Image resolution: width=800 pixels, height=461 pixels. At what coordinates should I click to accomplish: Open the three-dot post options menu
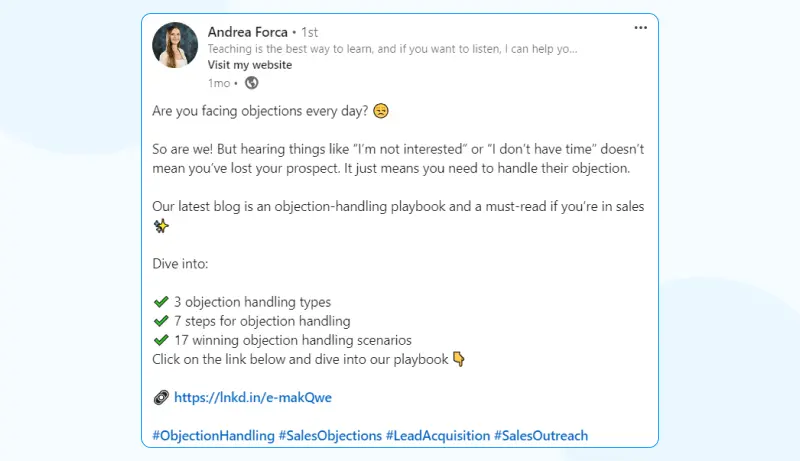point(641,28)
